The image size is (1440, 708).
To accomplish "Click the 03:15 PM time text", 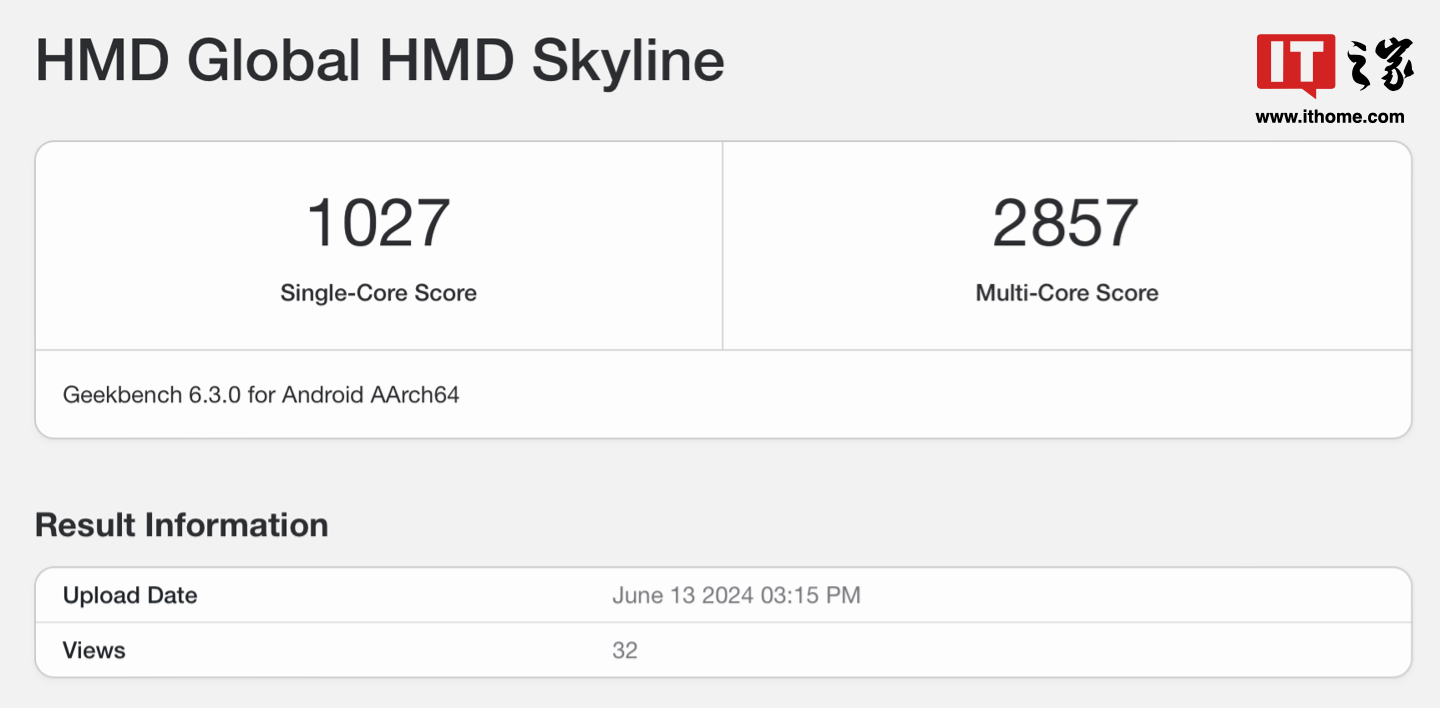I will click(x=810, y=596).
